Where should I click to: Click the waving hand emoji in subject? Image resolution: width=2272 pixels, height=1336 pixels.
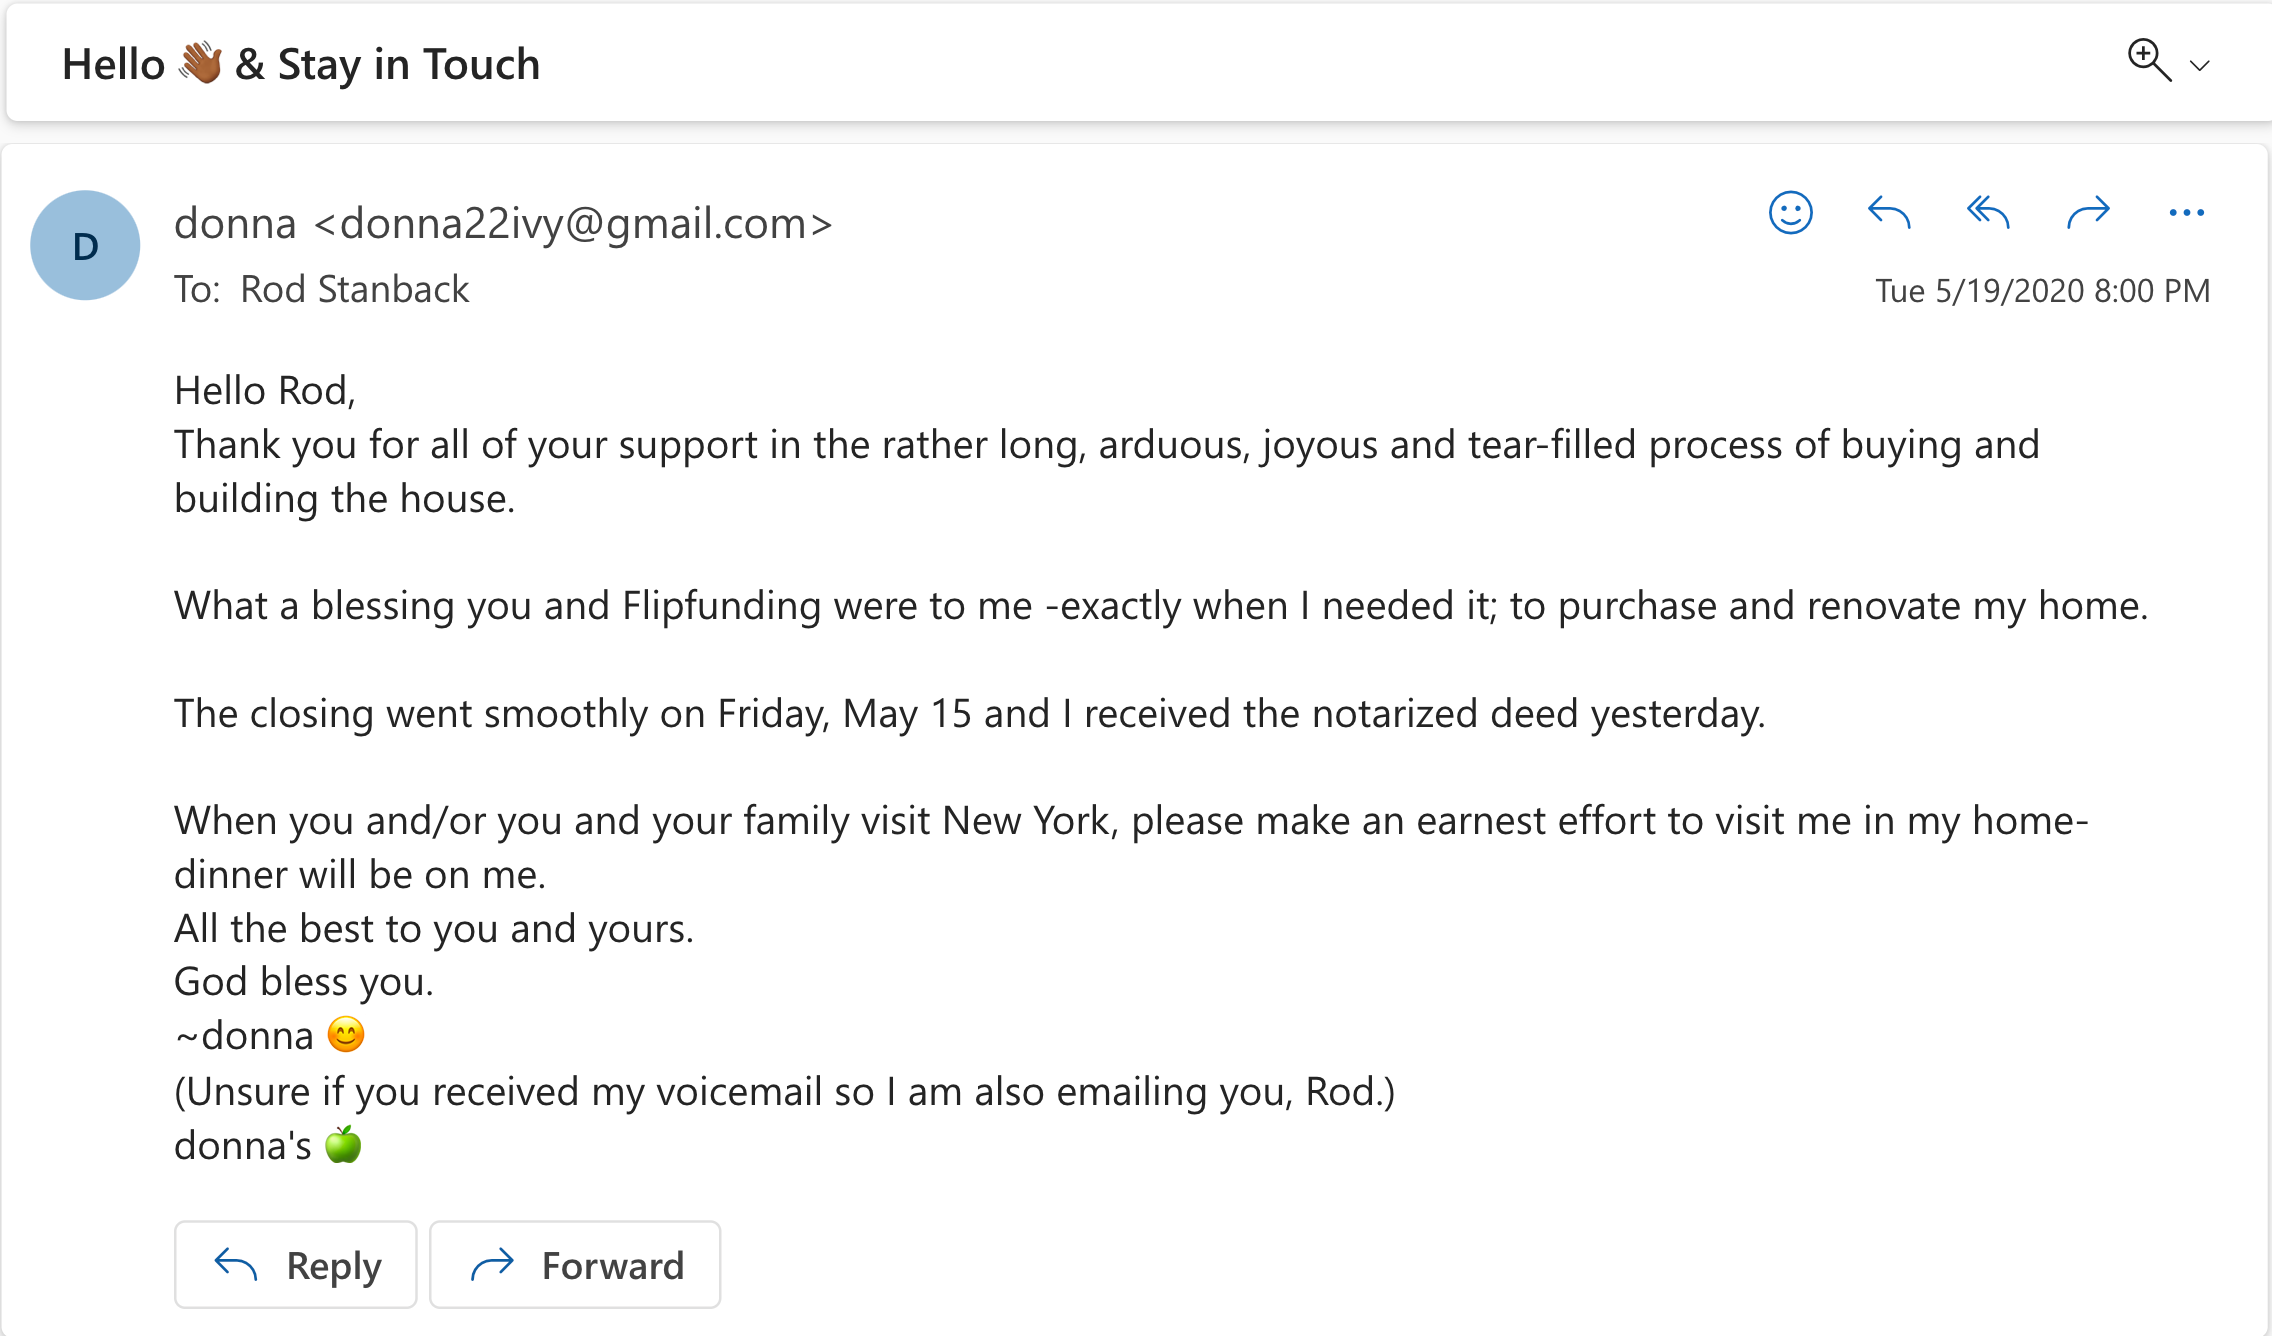pos(200,63)
